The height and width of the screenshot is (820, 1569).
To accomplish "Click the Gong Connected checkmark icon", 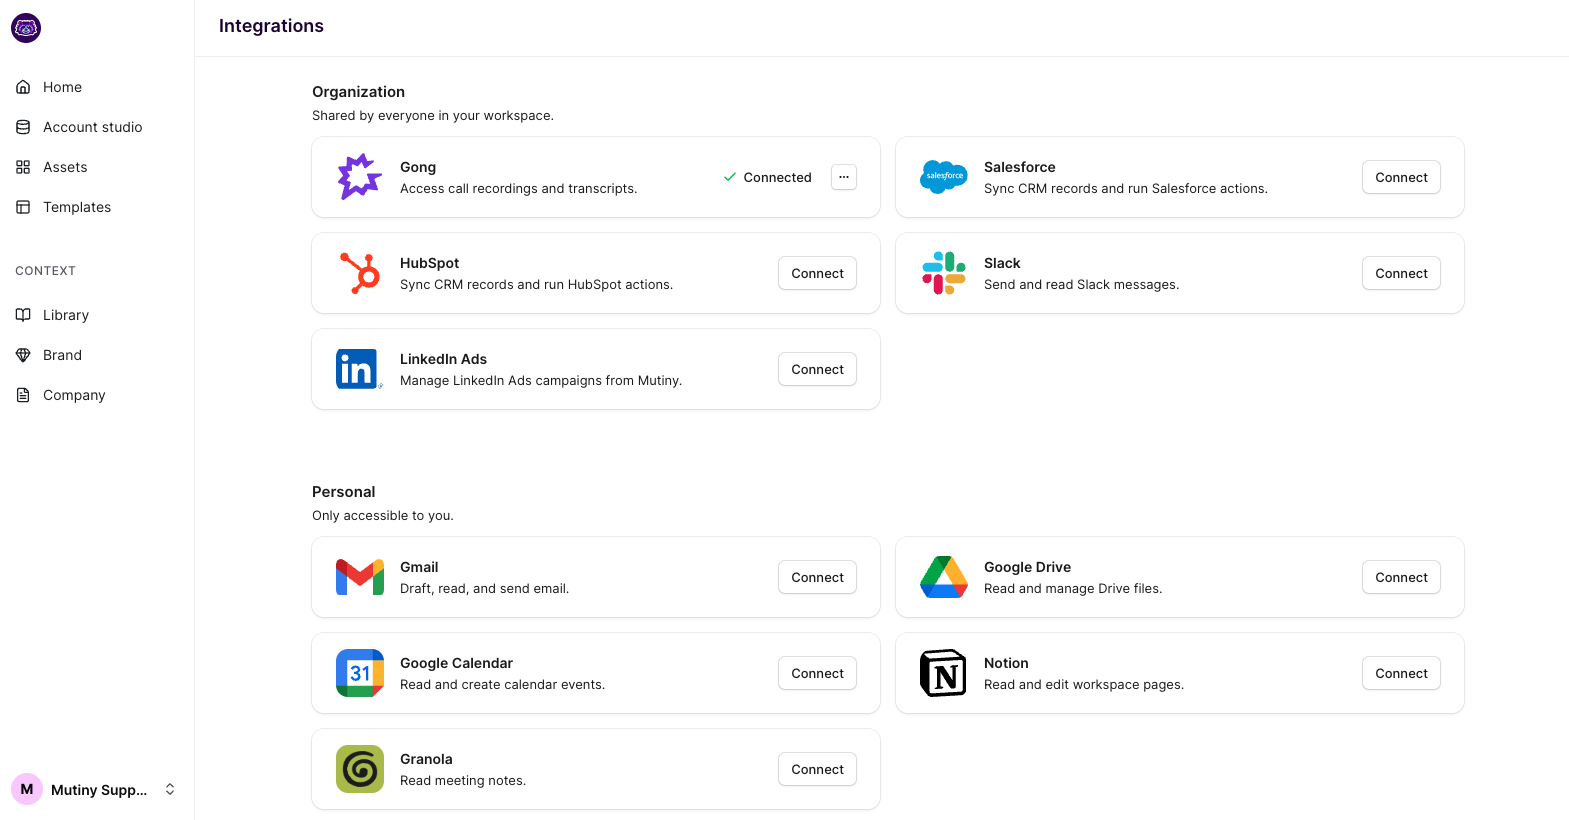I will click(x=730, y=177).
